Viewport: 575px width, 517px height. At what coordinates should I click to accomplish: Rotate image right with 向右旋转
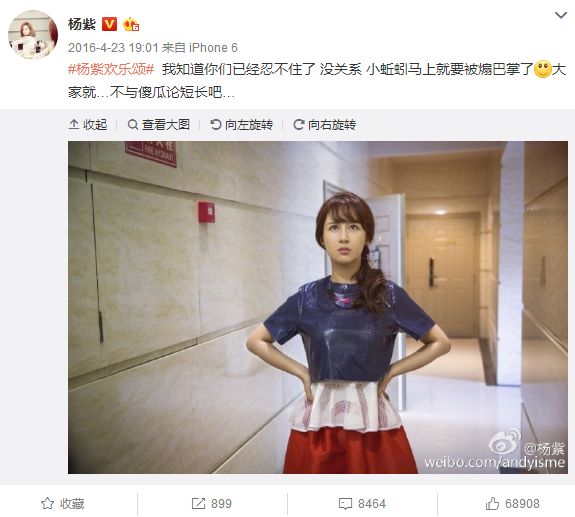(x=325, y=125)
